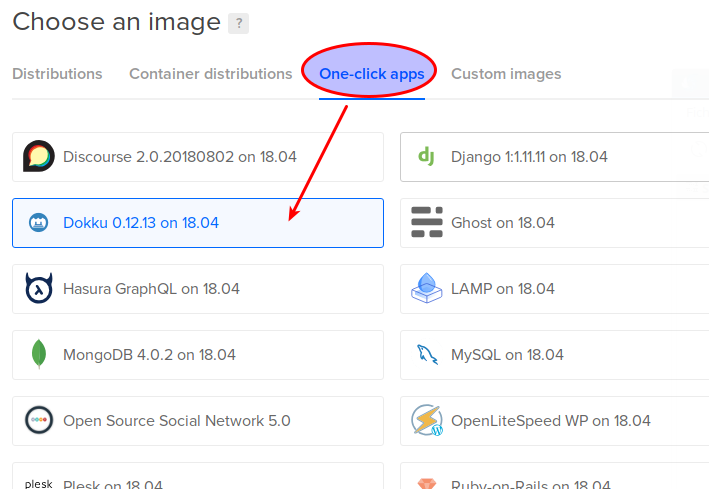The height and width of the screenshot is (489, 709).
Task: Click the help question mark icon
Action: tap(238, 24)
